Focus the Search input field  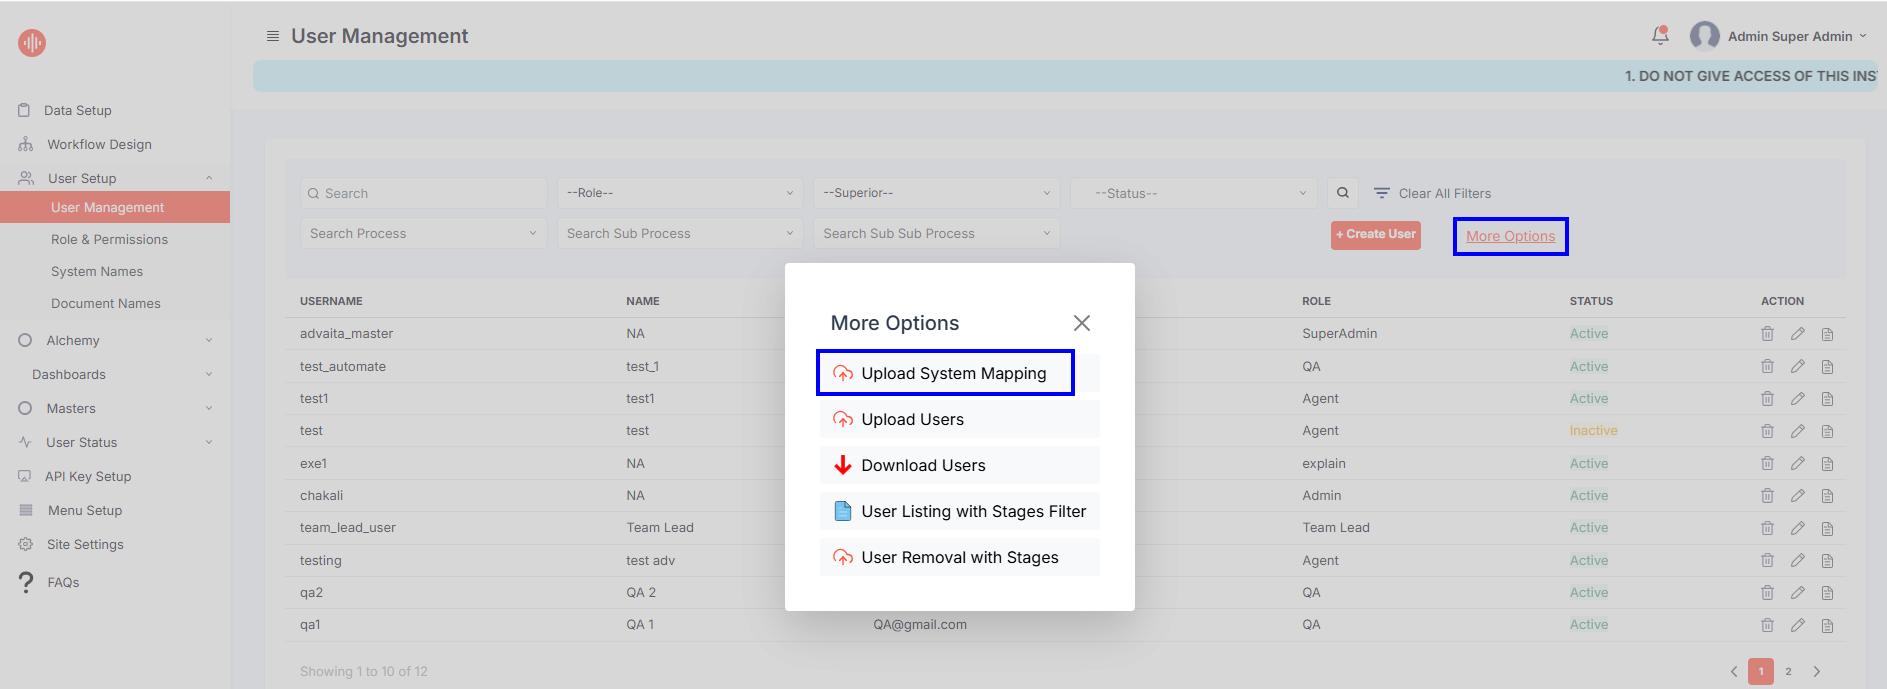[423, 193]
